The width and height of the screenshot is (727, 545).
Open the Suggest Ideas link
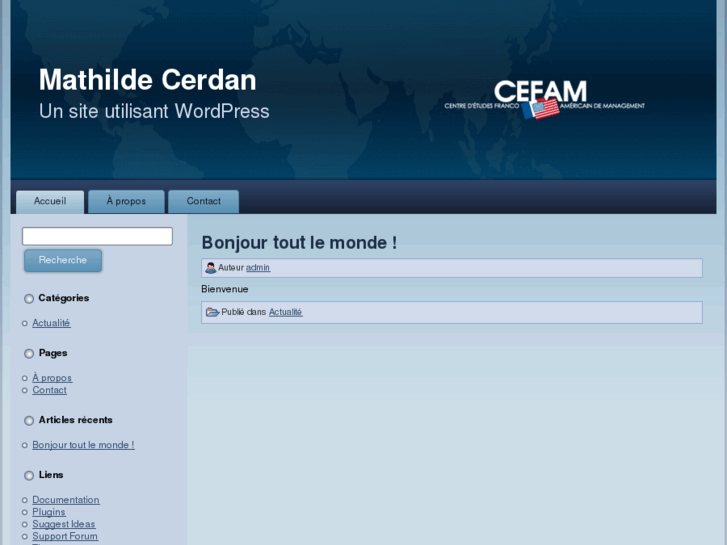point(64,524)
